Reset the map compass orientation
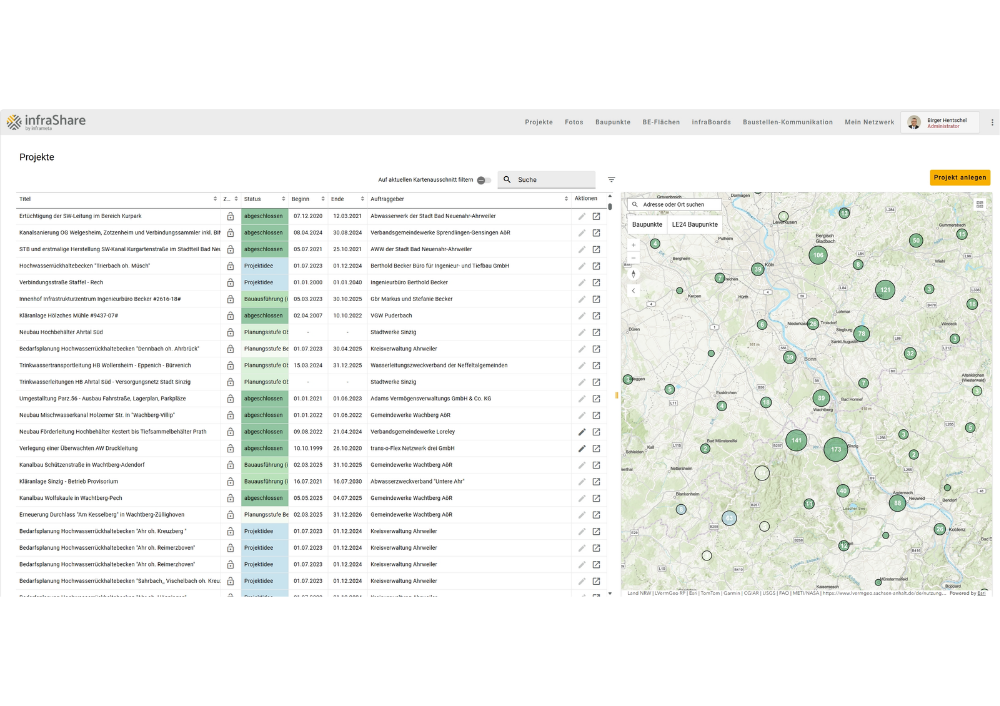The image size is (1000, 706). coord(633,274)
